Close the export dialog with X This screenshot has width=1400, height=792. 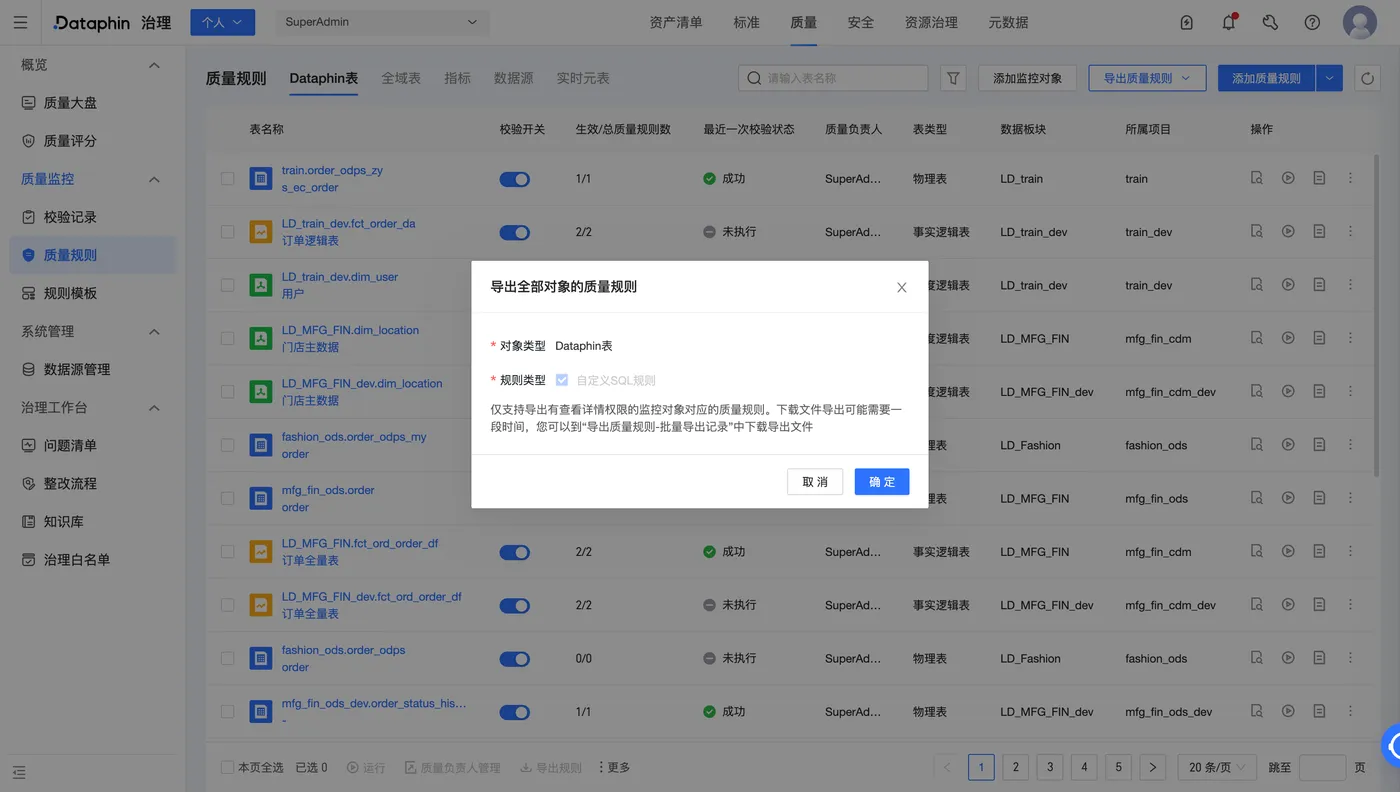[901, 287]
